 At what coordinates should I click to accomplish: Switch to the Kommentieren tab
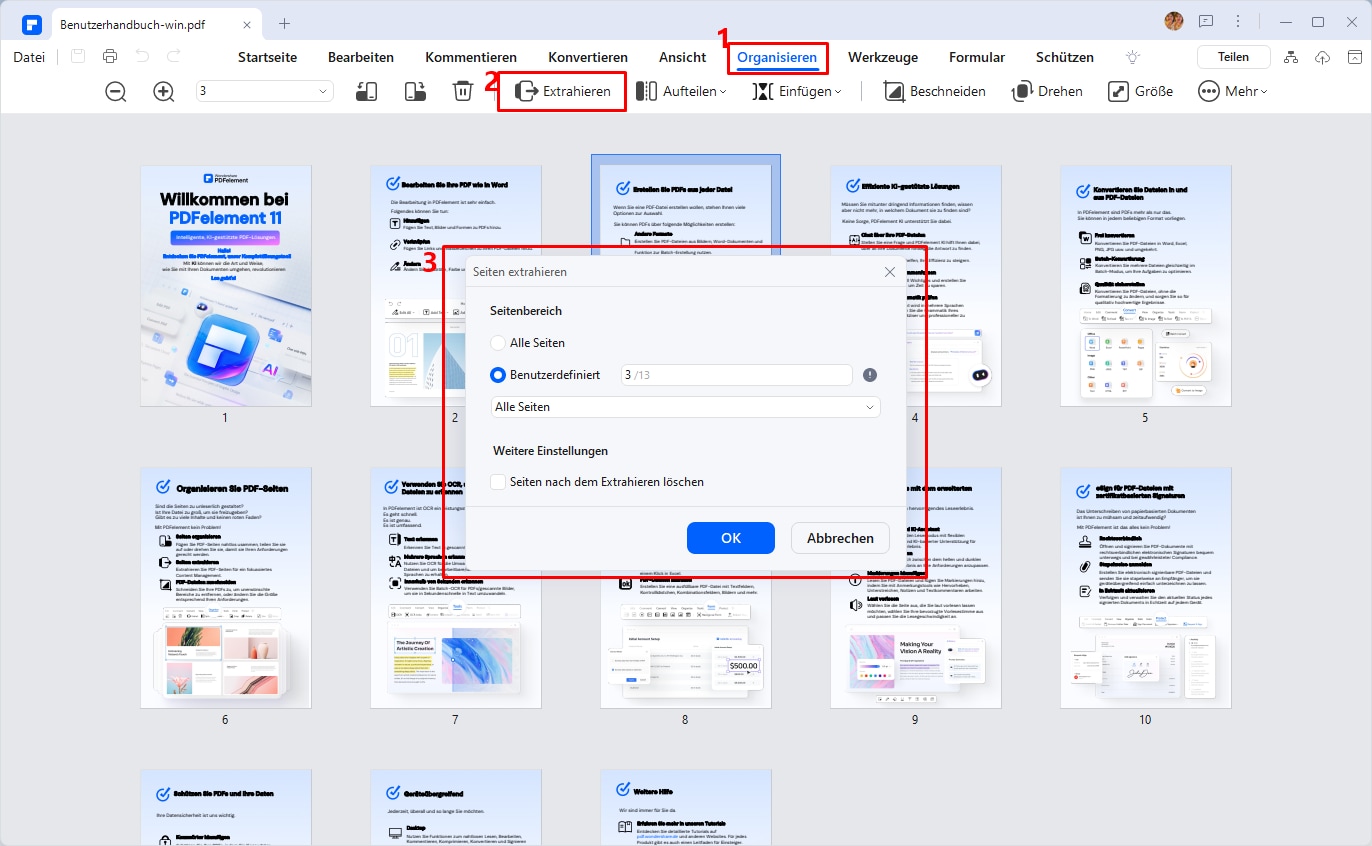point(471,57)
